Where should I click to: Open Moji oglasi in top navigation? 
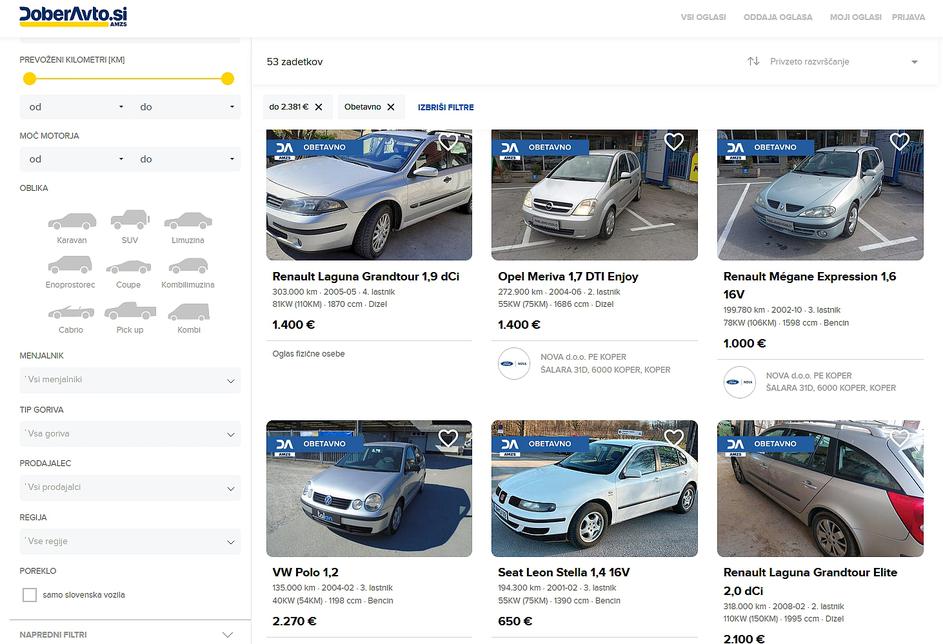(x=856, y=17)
